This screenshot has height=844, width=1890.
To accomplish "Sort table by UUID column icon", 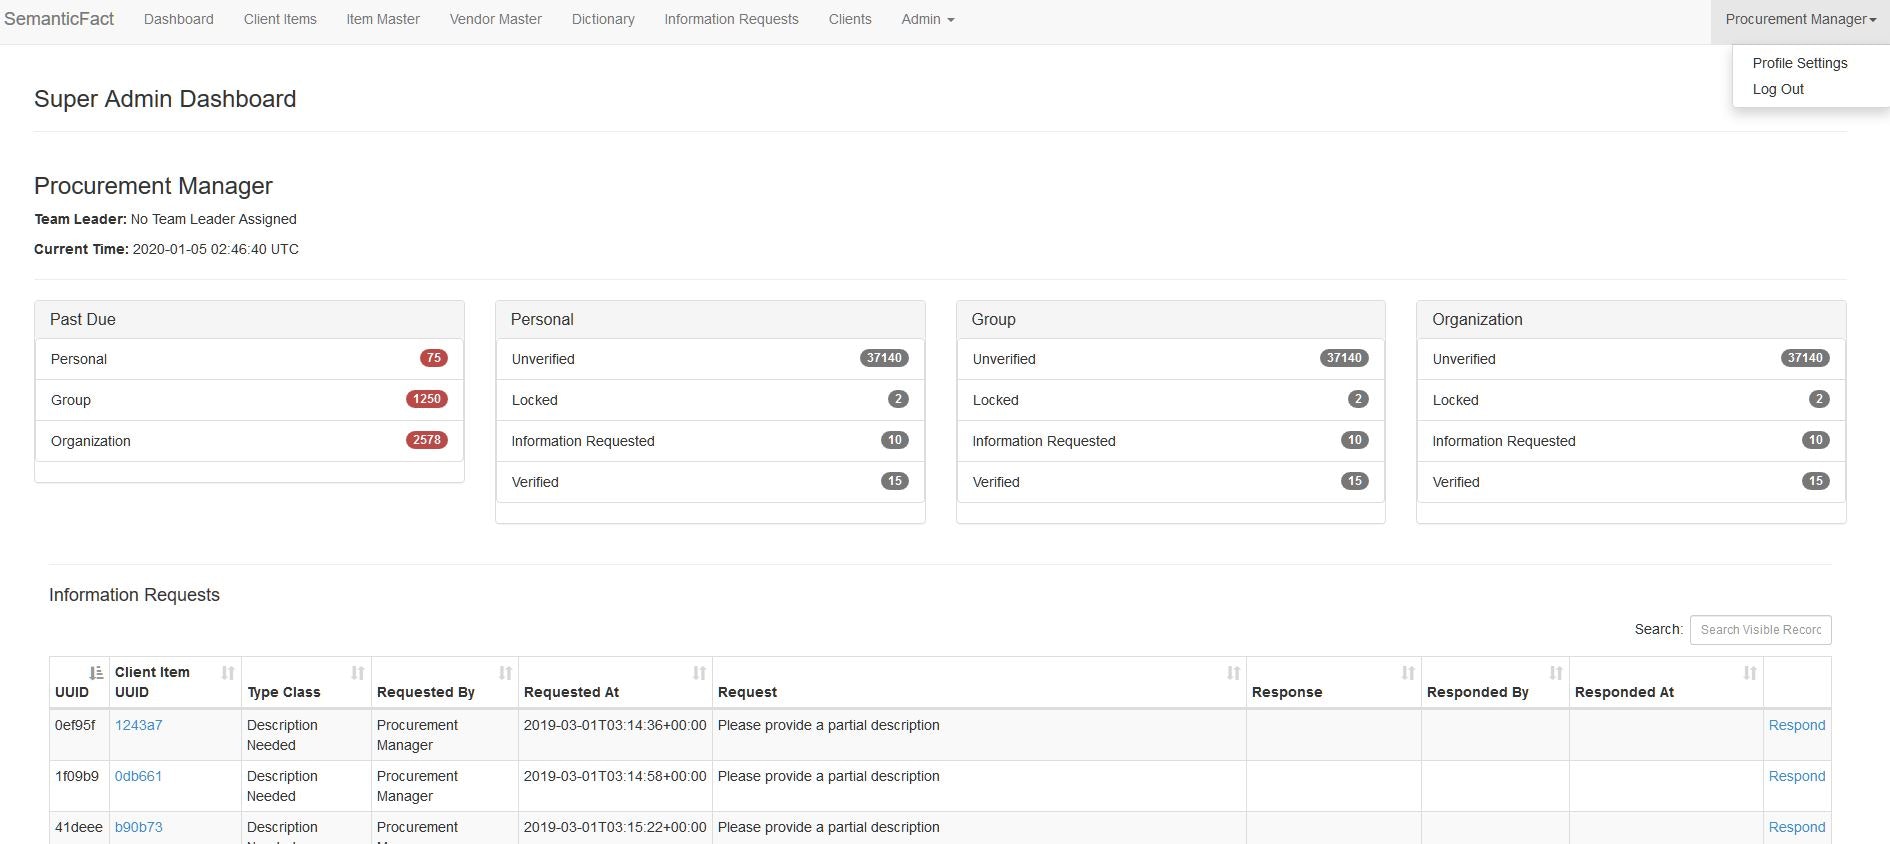I will click(x=96, y=673).
